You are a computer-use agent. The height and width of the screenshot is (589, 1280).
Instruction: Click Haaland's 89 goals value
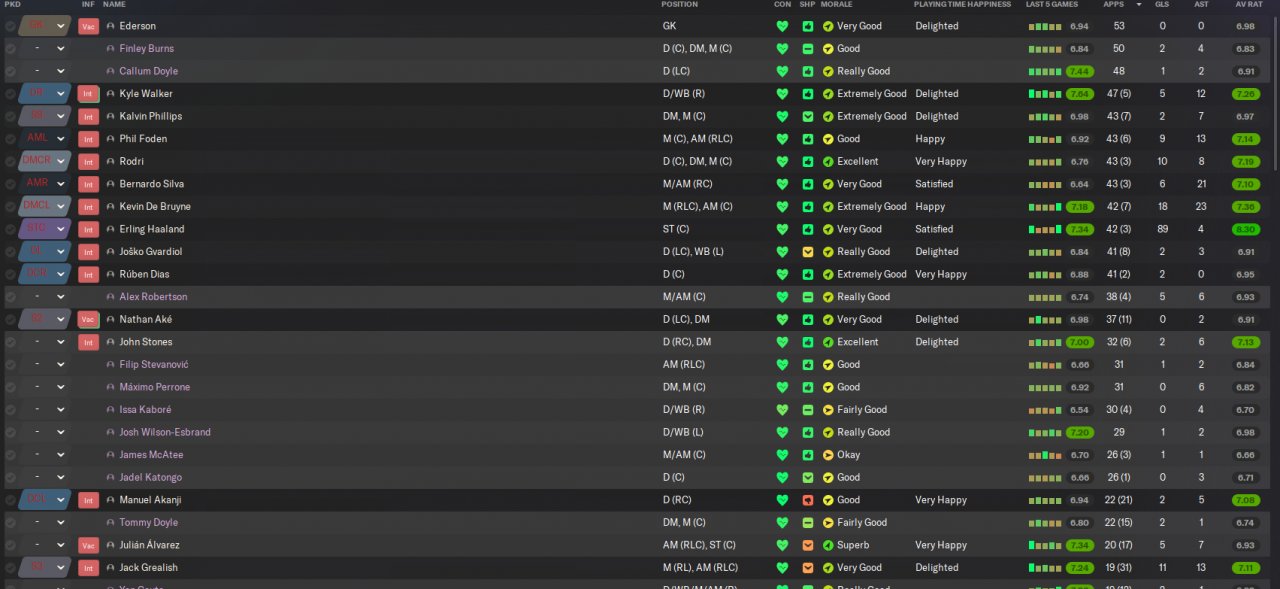(1161, 229)
